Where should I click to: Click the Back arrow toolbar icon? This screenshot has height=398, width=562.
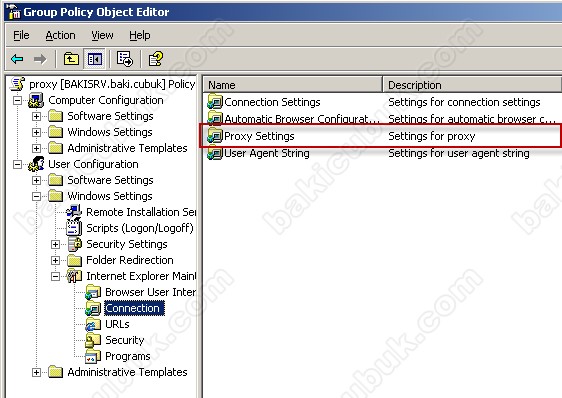tap(17, 59)
